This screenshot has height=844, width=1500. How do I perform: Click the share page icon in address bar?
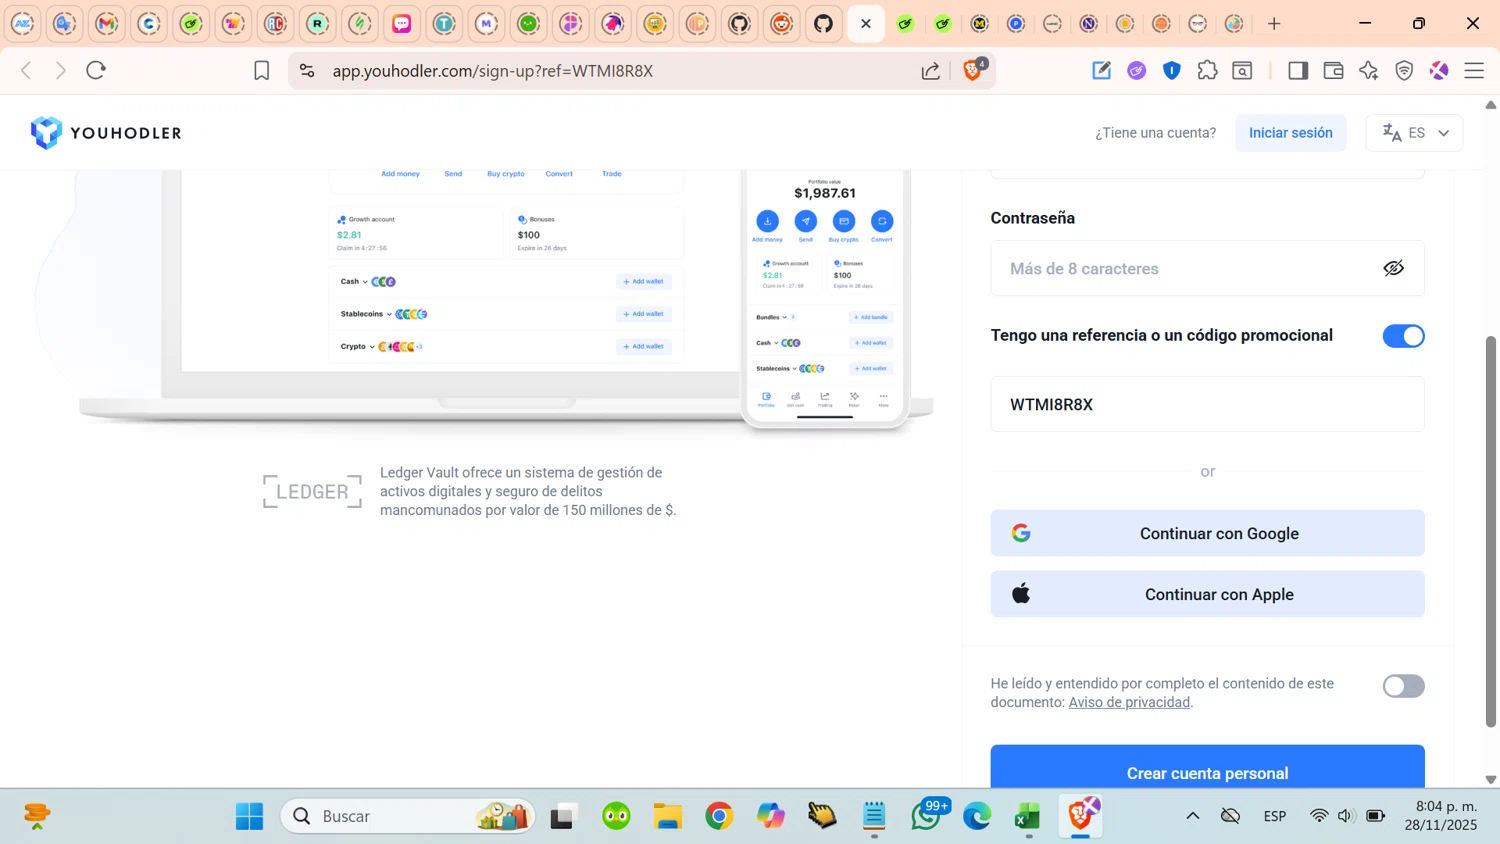pos(931,71)
